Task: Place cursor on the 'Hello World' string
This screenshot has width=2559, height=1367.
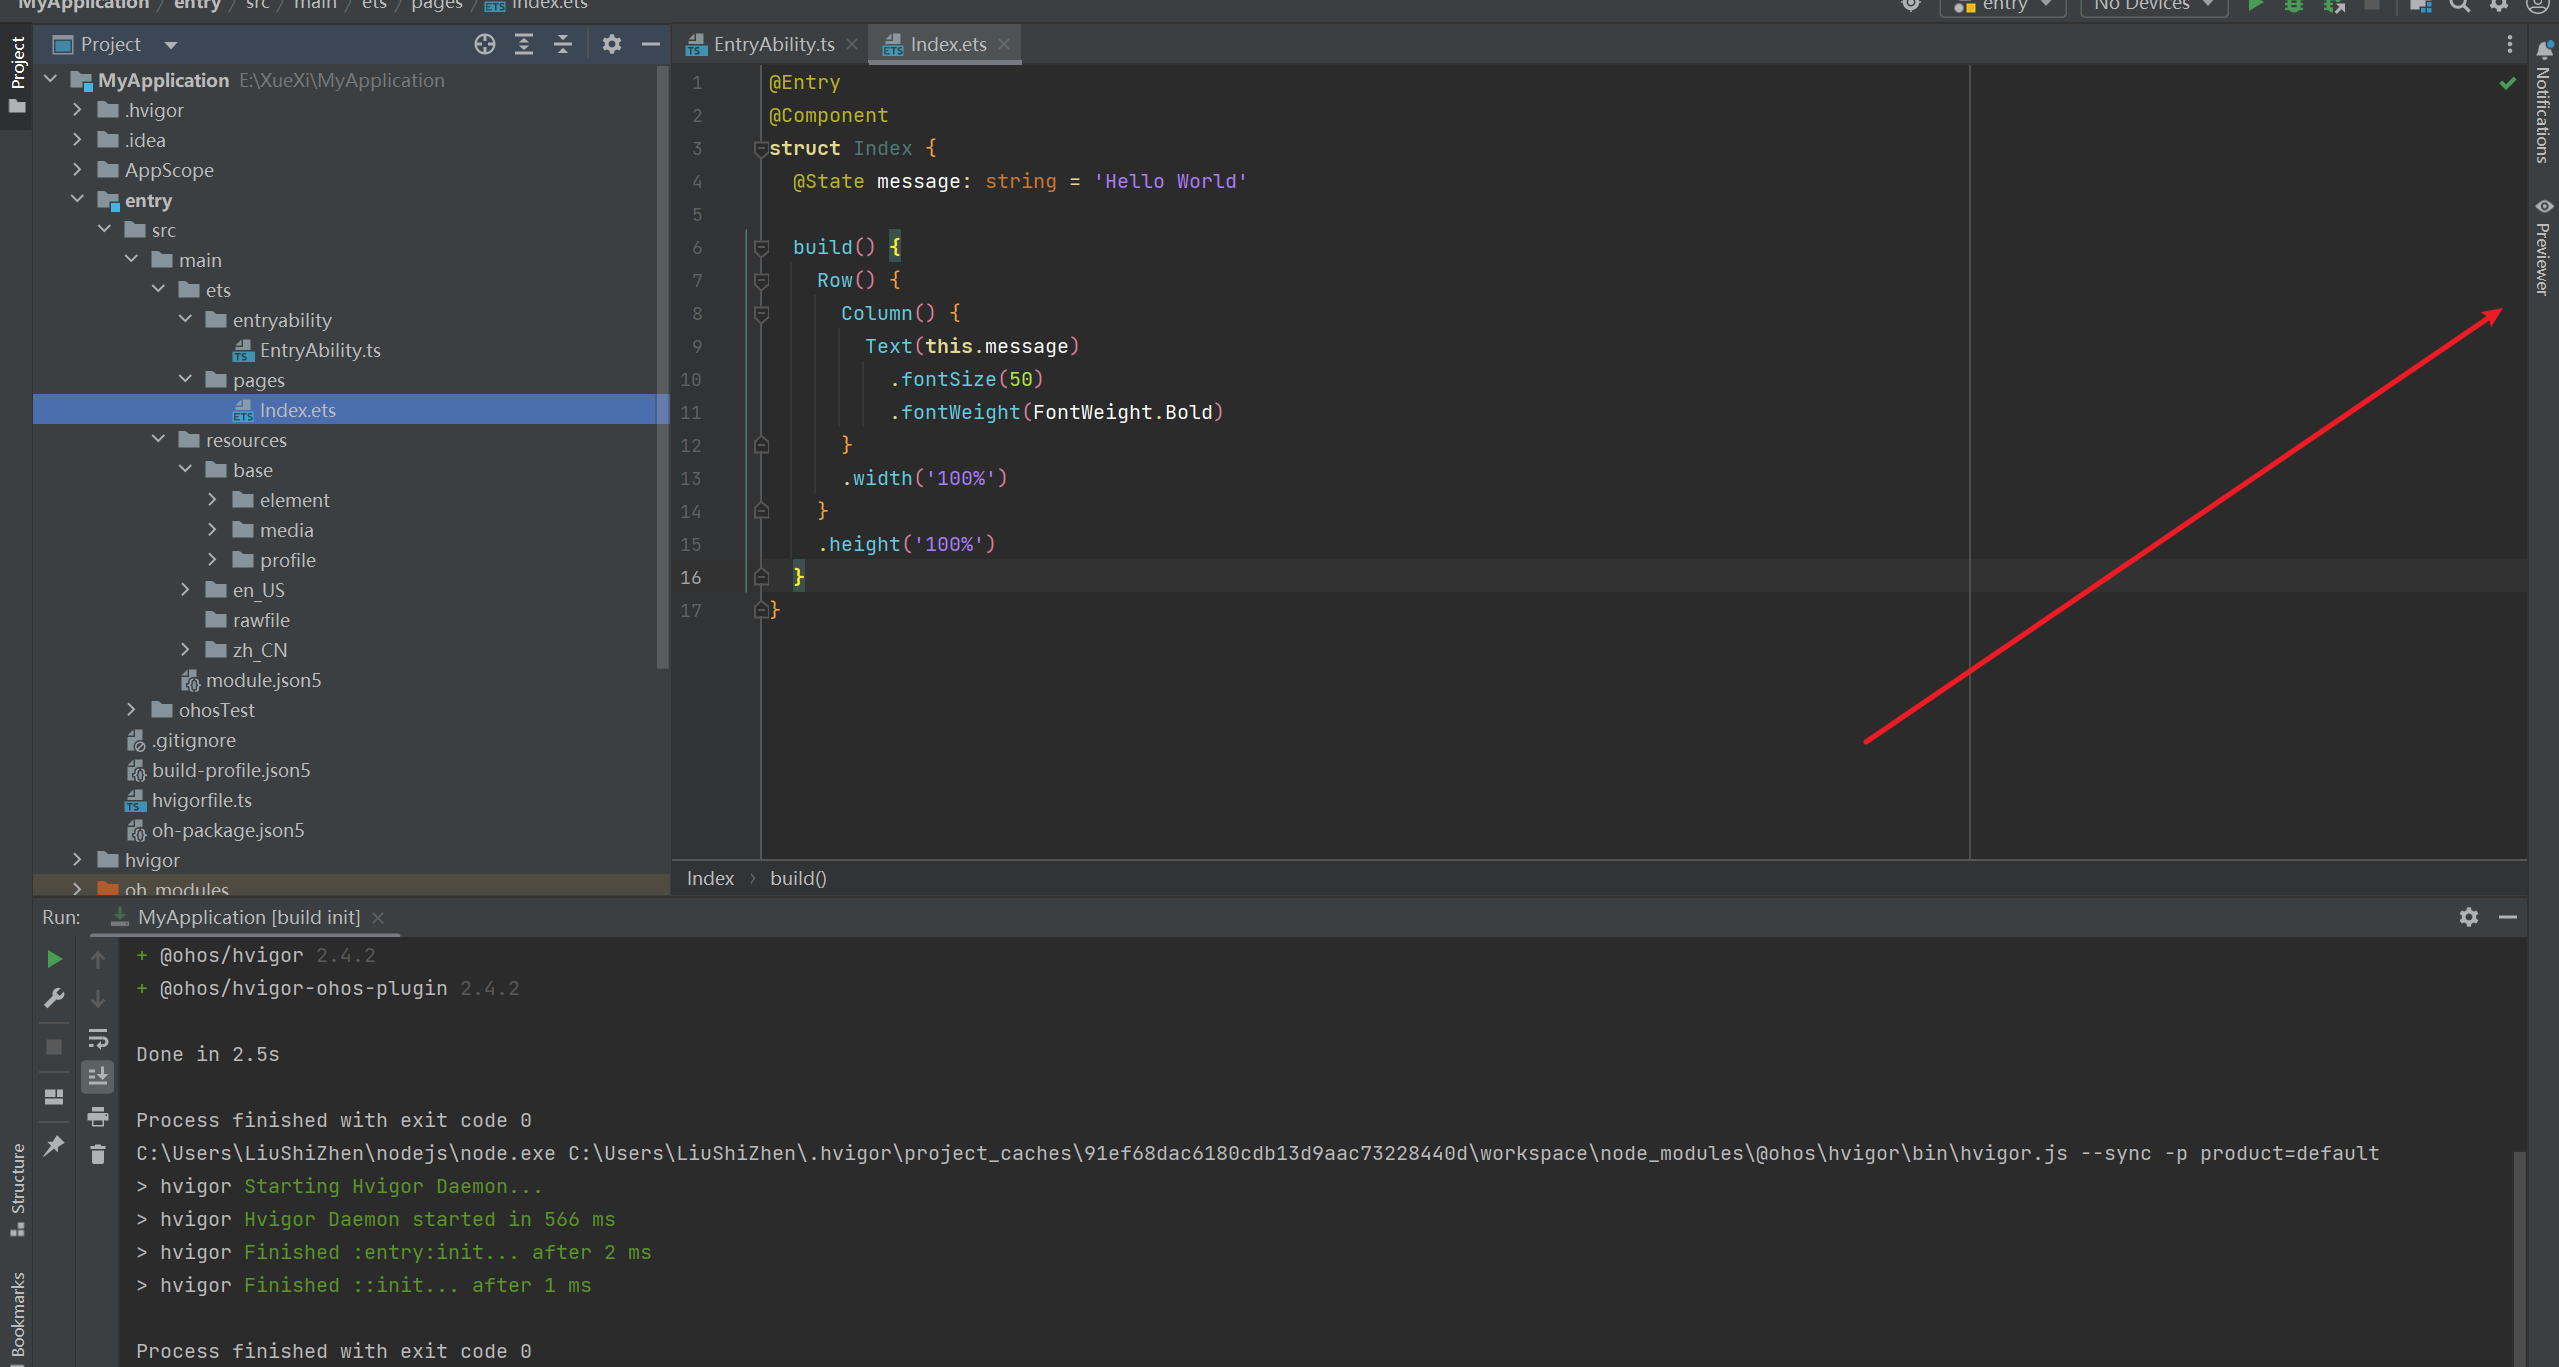Action: 1170,181
